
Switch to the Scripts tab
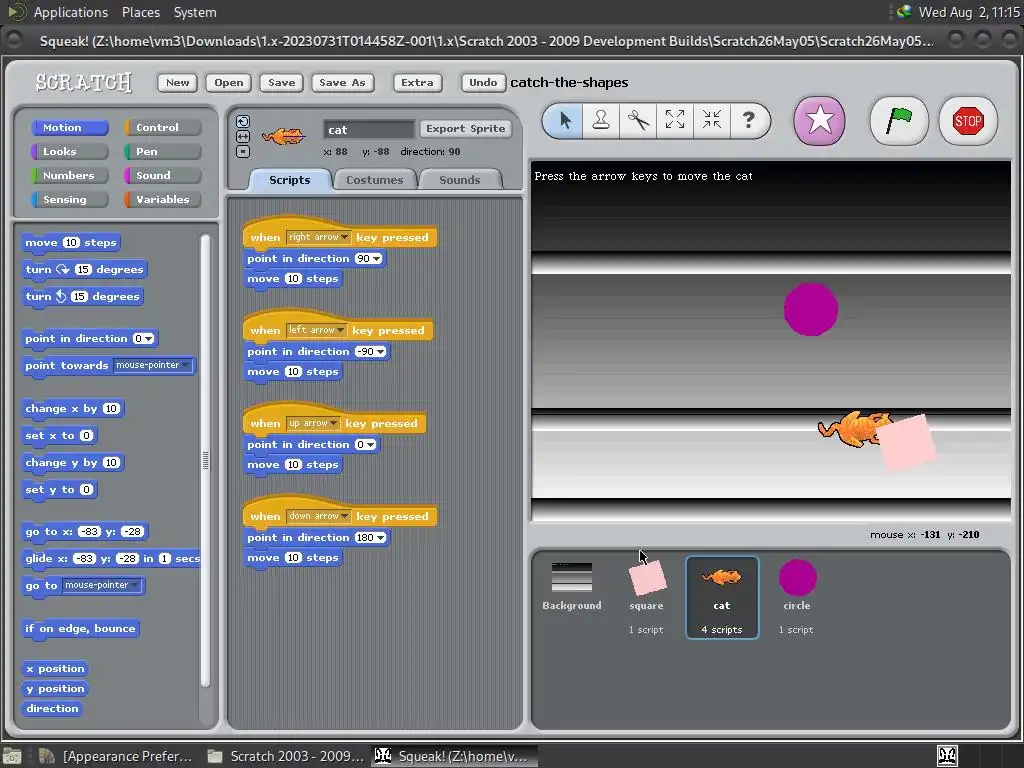pos(290,180)
